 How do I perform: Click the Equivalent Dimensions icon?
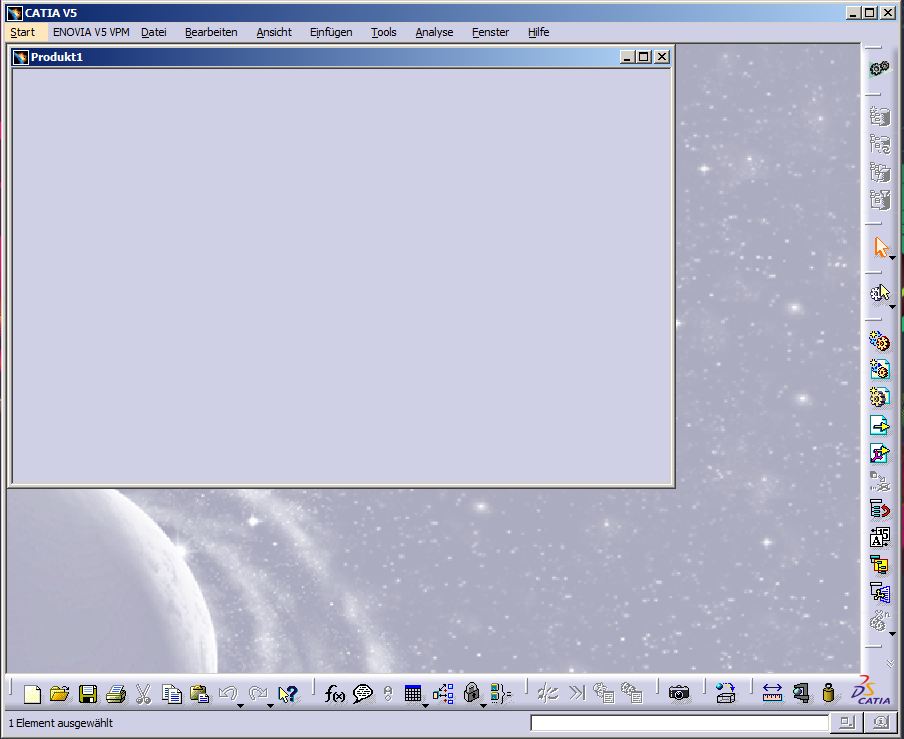point(500,693)
